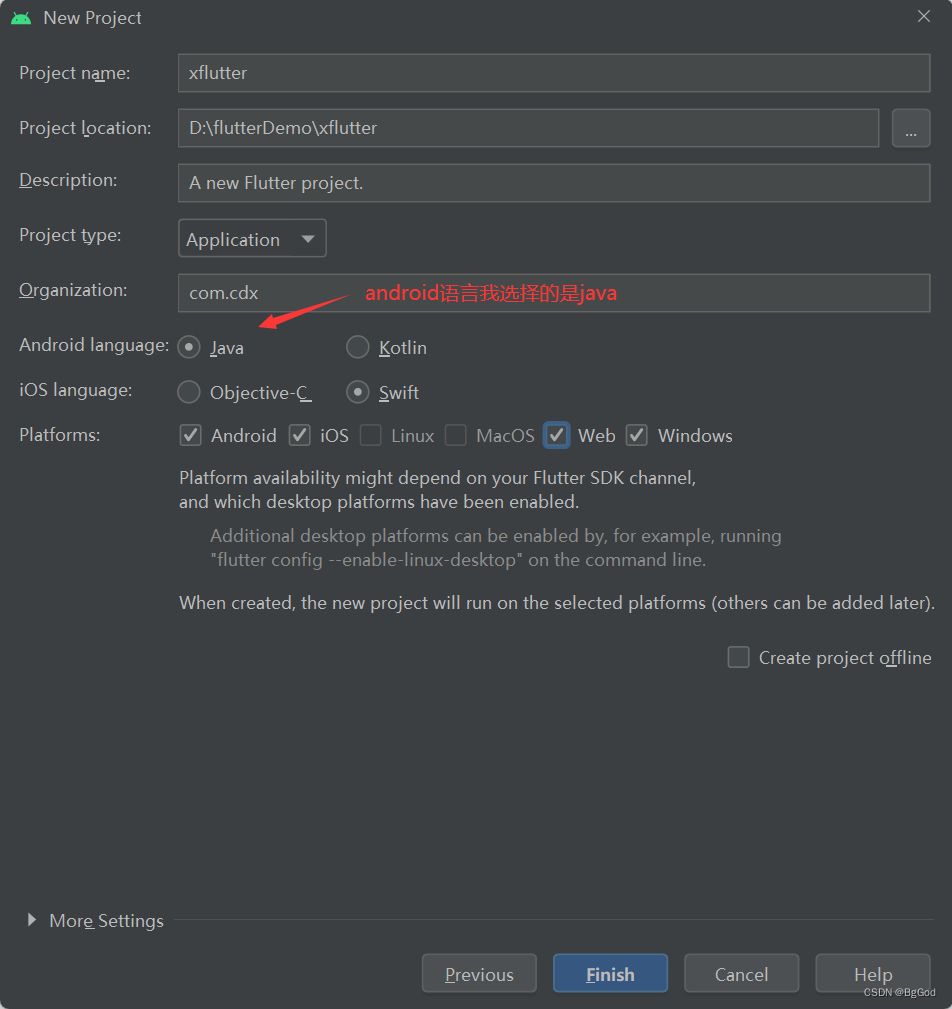The image size is (952, 1009).
Task: Close the New Project dialog
Action: (x=924, y=17)
